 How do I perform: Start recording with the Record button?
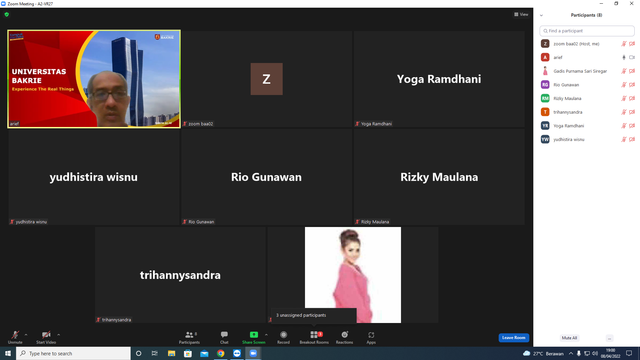[x=283, y=337]
